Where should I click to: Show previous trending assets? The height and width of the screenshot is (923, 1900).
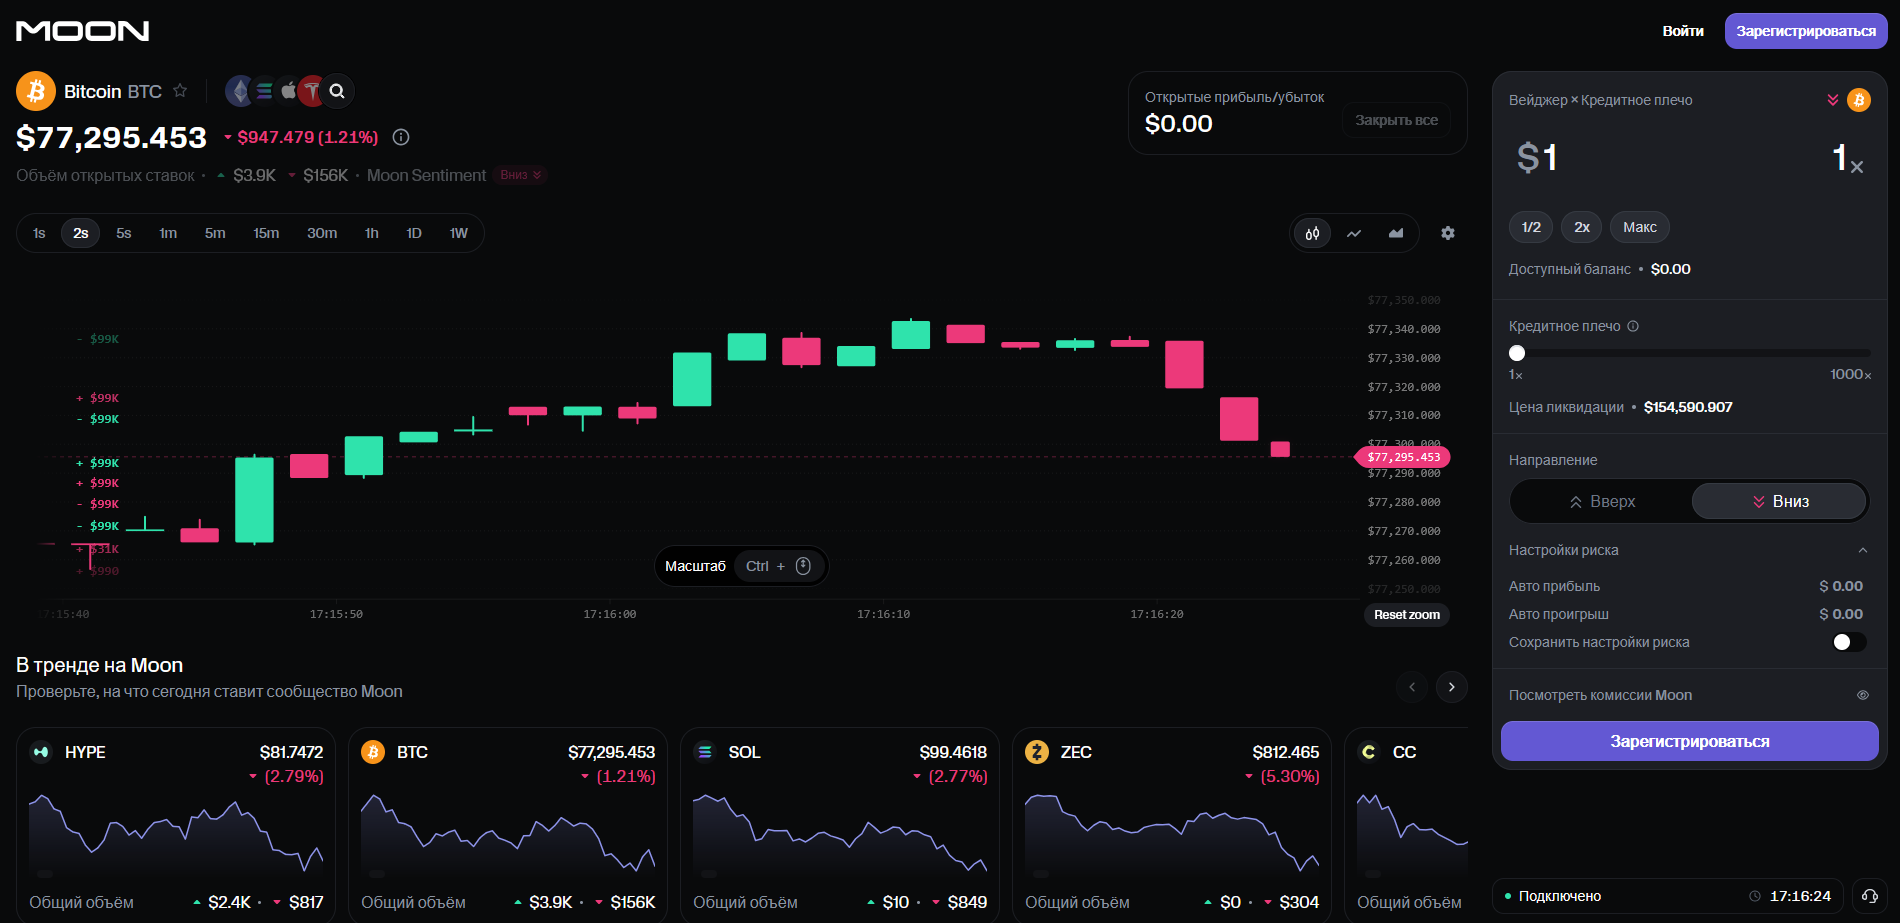coord(1412,687)
